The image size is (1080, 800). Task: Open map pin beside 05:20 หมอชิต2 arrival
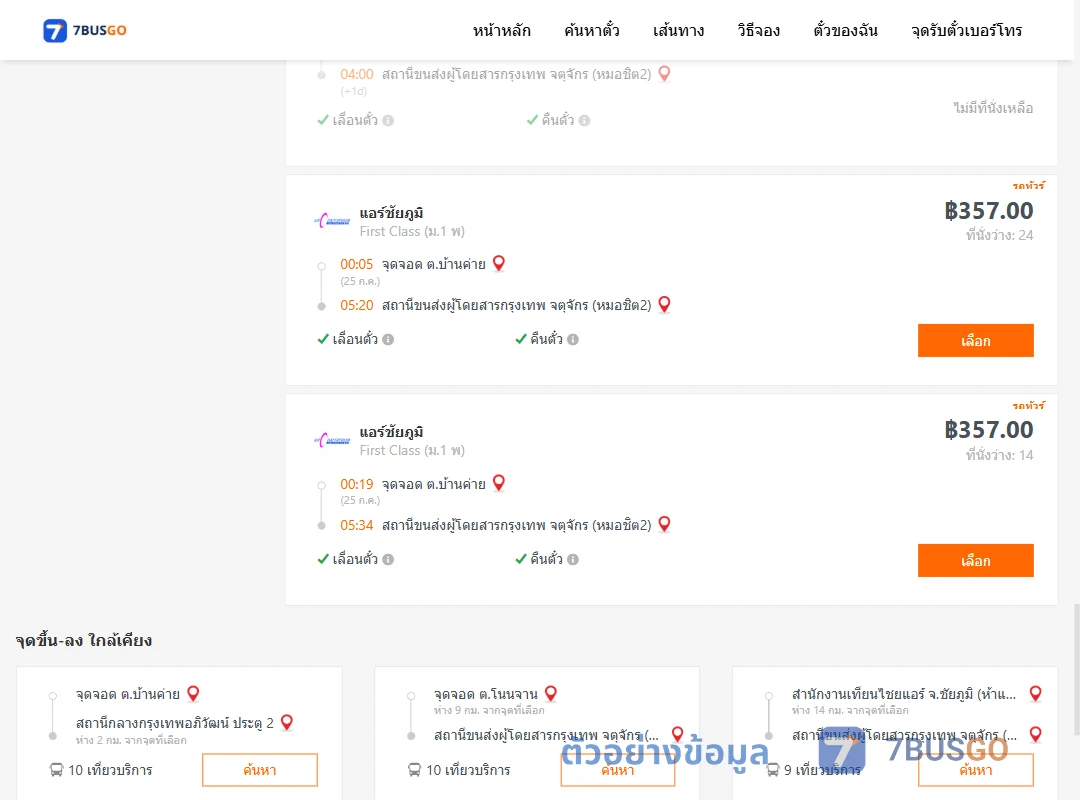[665, 304]
